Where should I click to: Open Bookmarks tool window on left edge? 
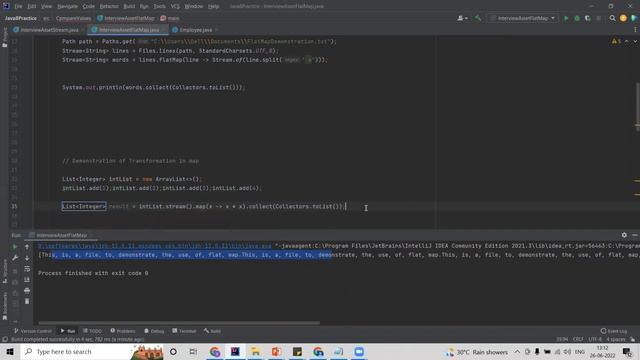click(4, 306)
